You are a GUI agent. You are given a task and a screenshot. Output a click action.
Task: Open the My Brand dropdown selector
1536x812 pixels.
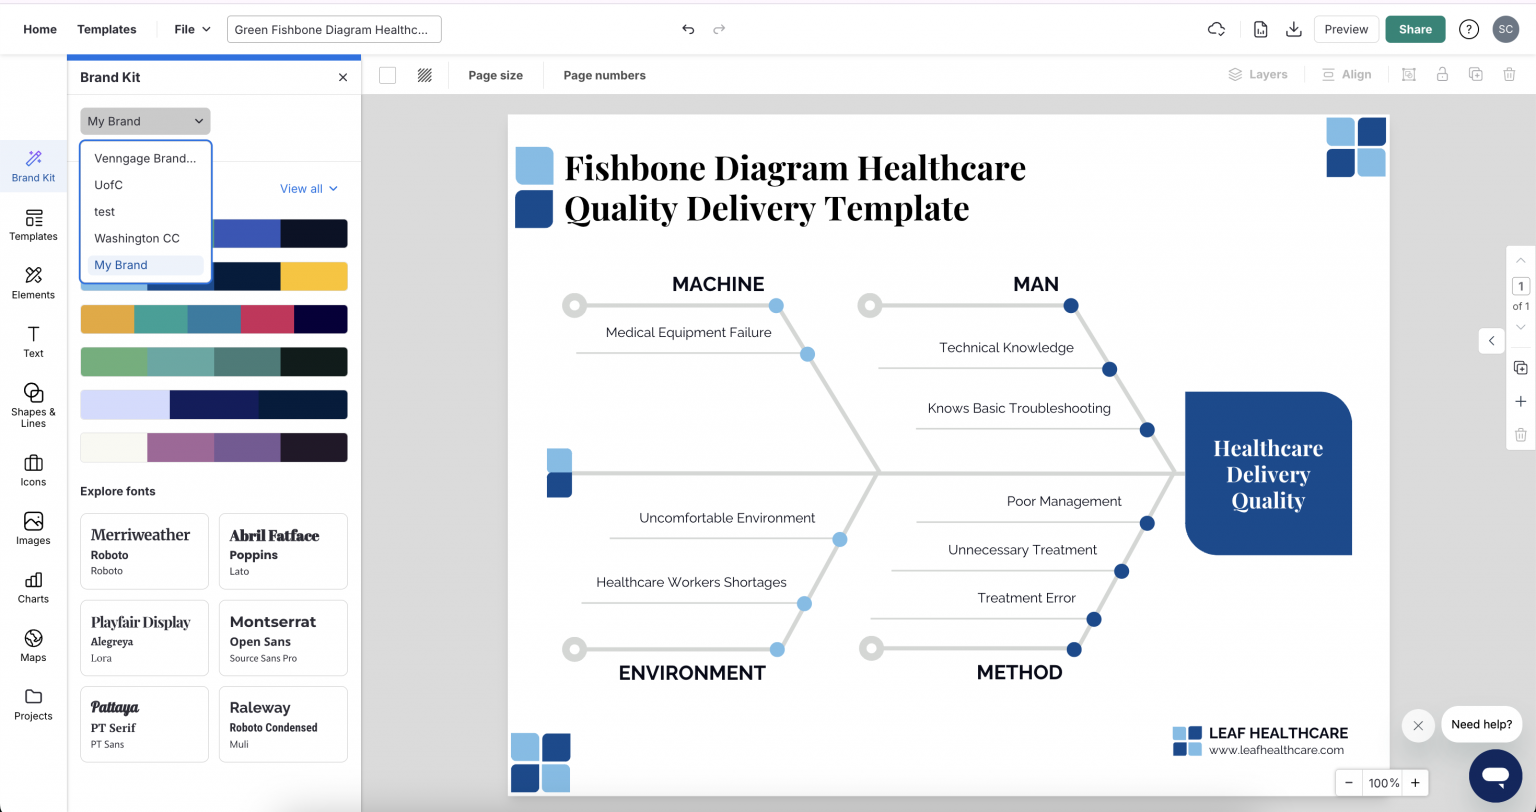[144, 120]
